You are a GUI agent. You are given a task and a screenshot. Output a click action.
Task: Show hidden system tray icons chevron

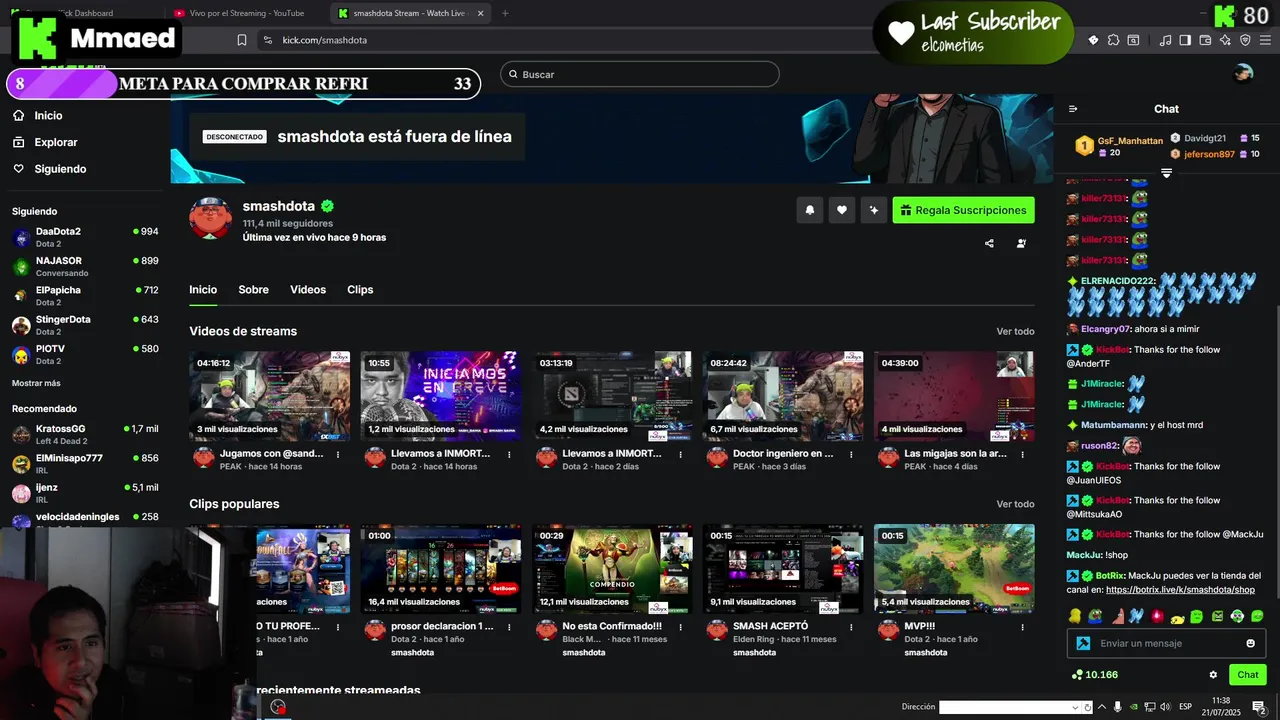point(1100,707)
